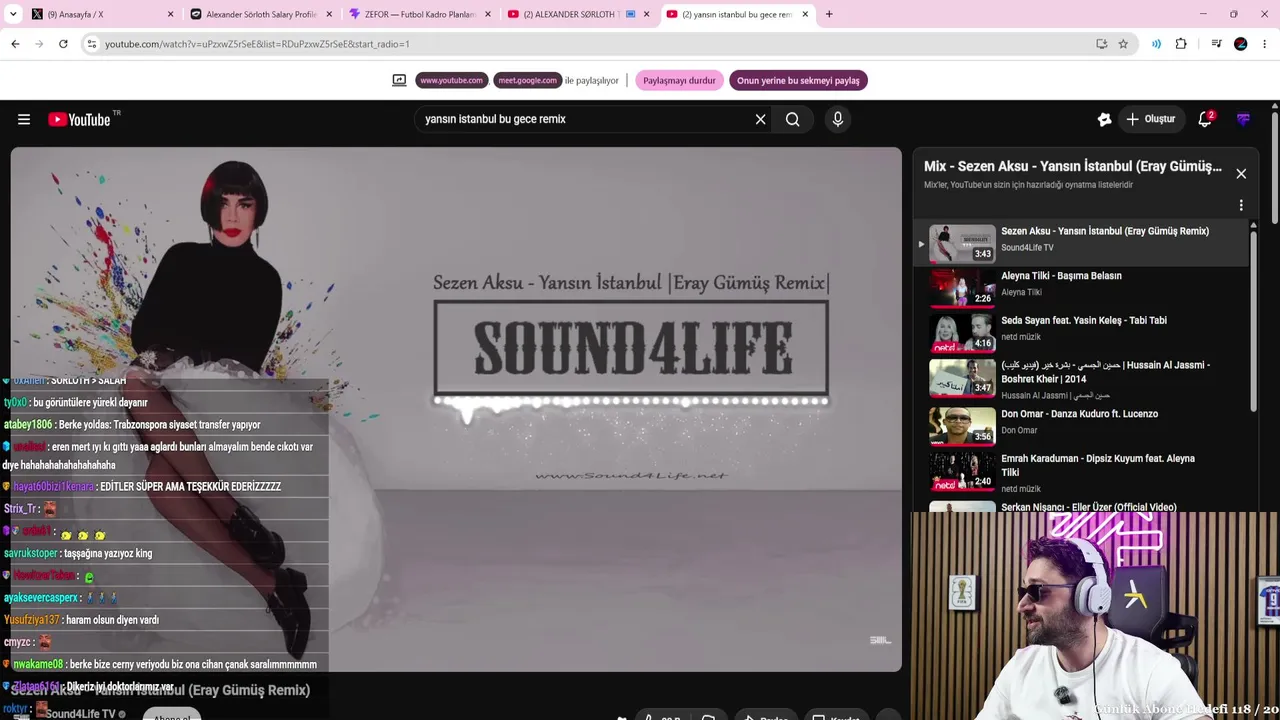Switch to the ALEXANDER SØRLOTH tab
Screen dimensions: 1280x720
click(x=578, y=14)
